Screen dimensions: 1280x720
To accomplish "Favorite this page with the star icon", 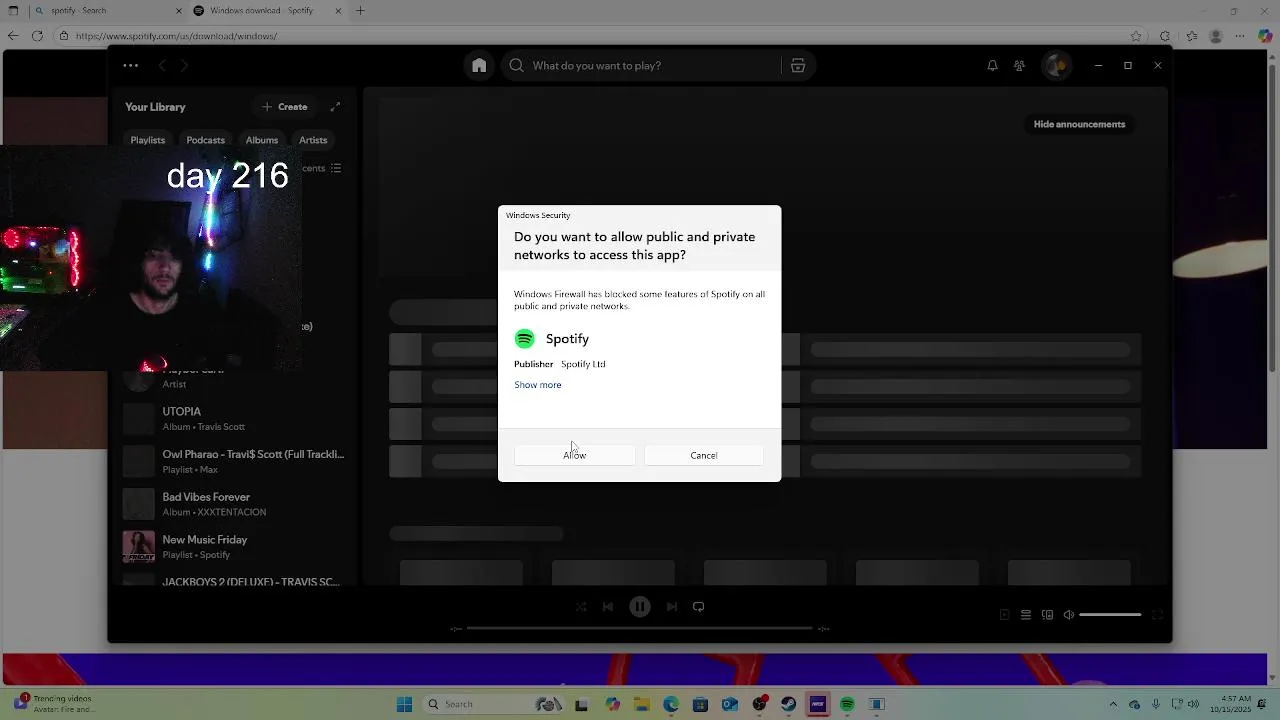I will (x=1136, y=36).
